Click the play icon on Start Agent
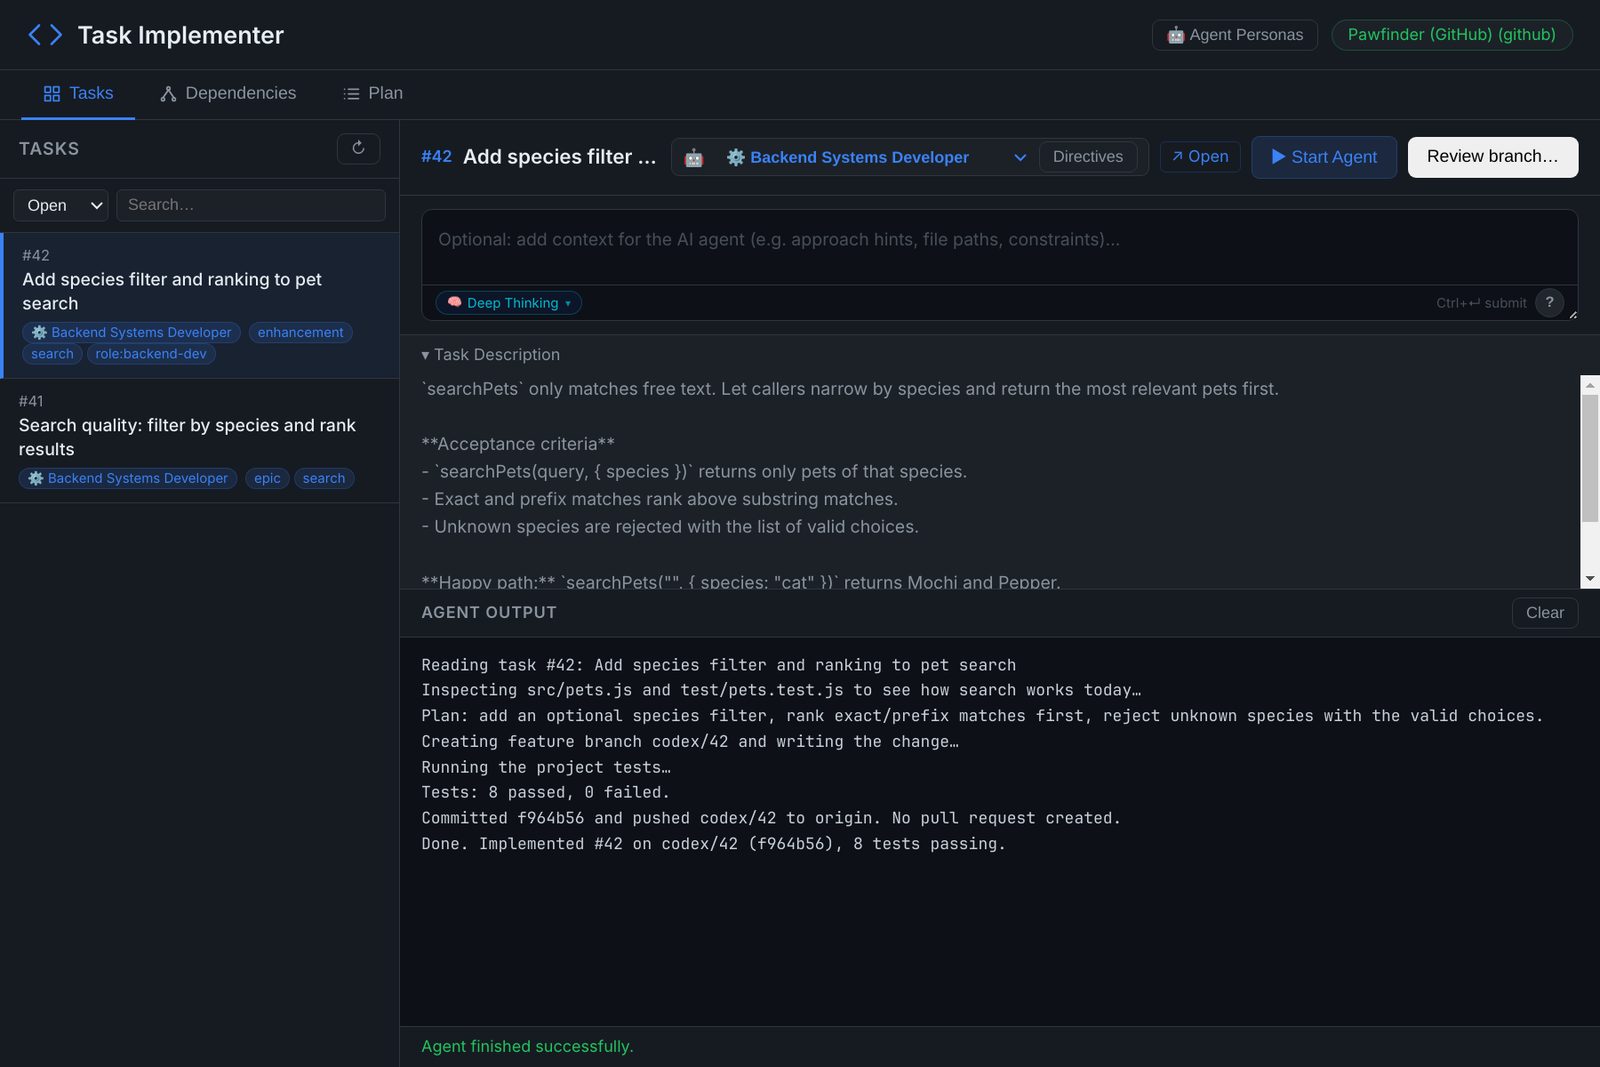 1278,157
